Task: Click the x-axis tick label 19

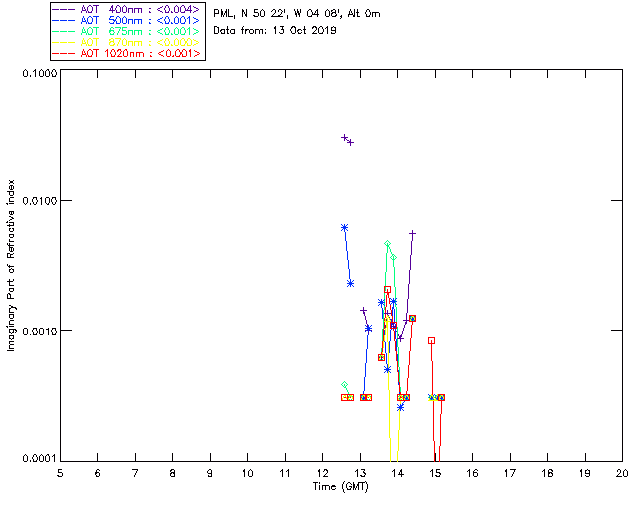Action: click(x=585, y=473)
